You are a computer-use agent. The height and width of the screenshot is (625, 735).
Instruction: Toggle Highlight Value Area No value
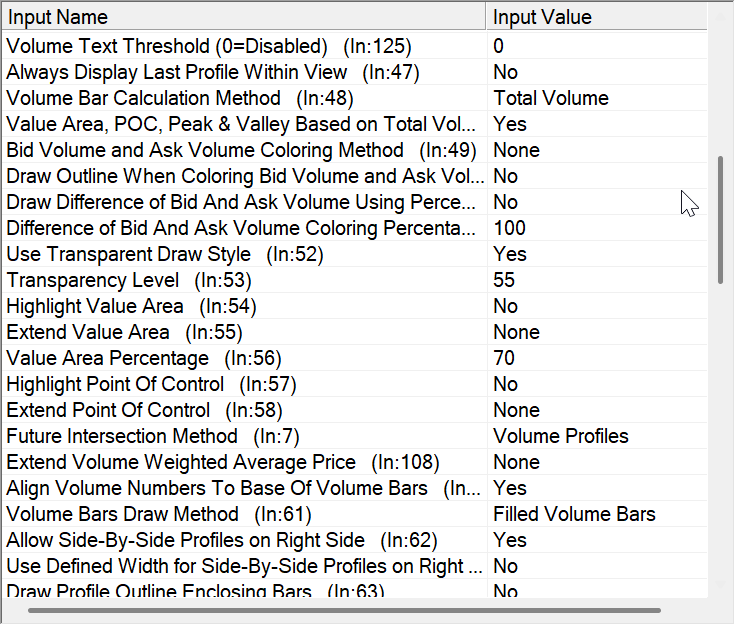tap(597, 306)
